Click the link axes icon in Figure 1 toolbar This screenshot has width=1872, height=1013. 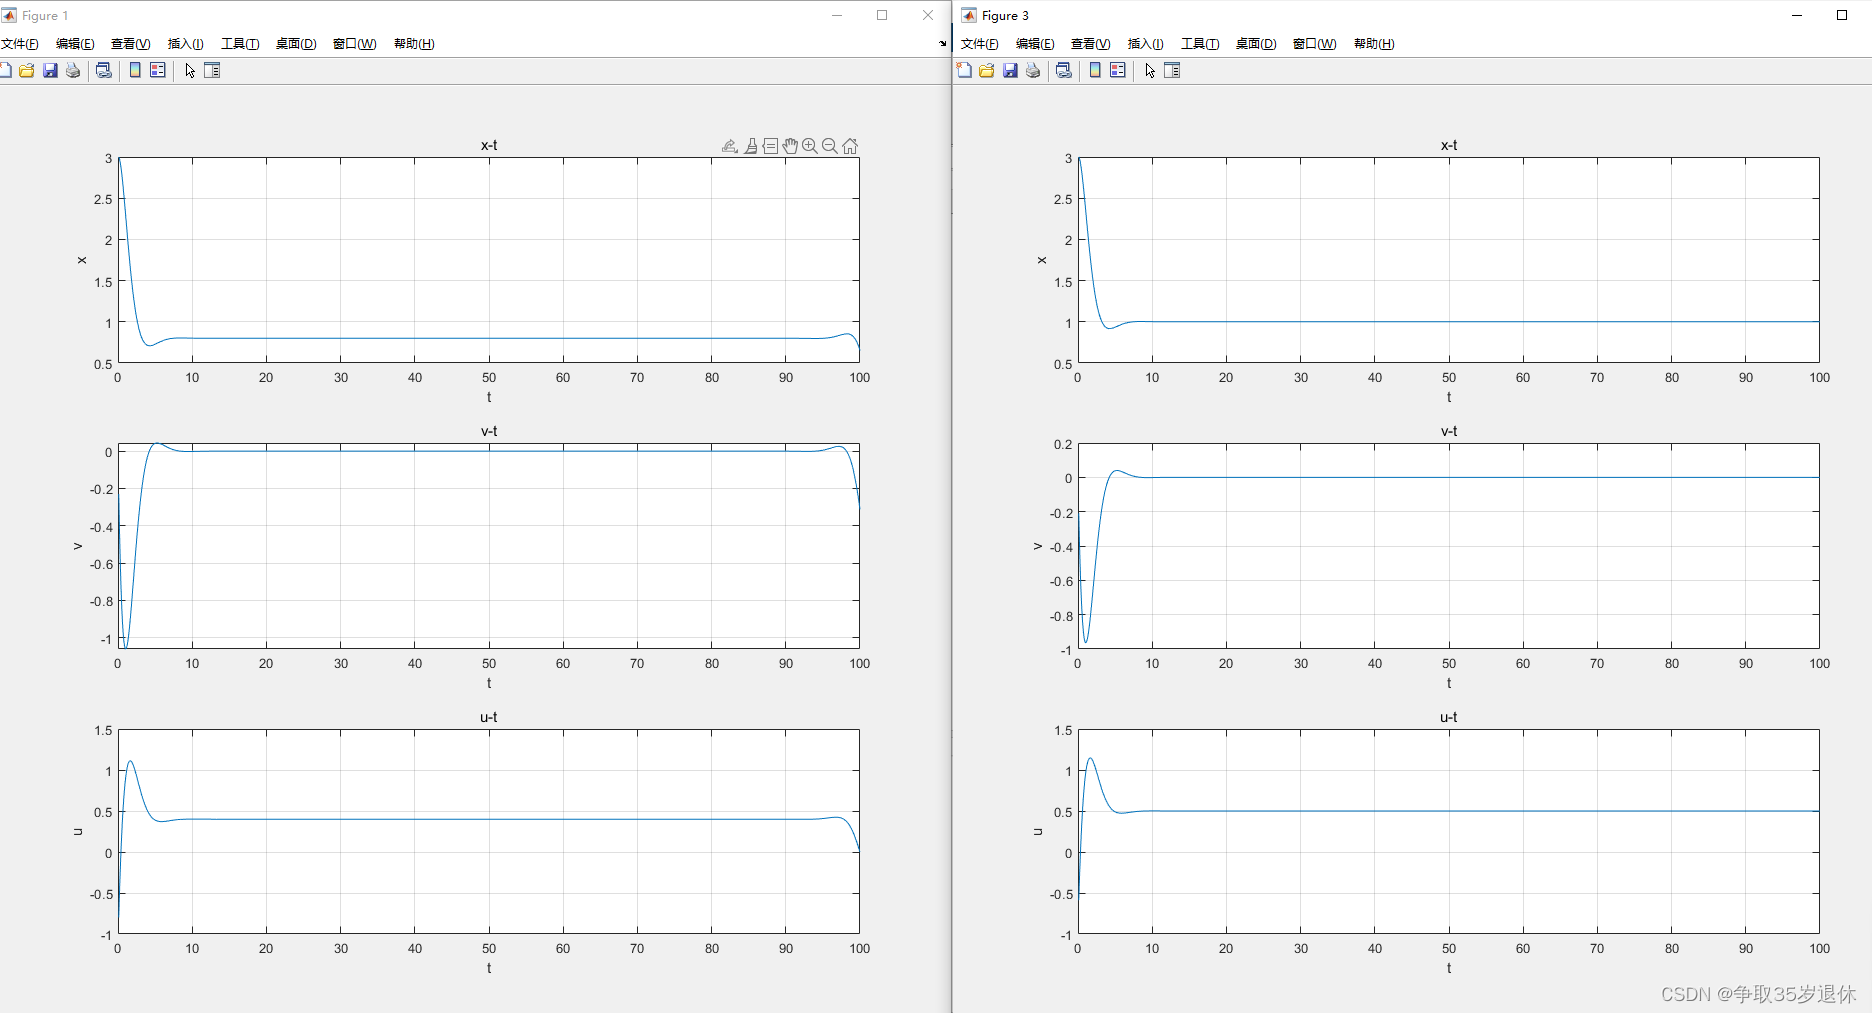[103, 70]
